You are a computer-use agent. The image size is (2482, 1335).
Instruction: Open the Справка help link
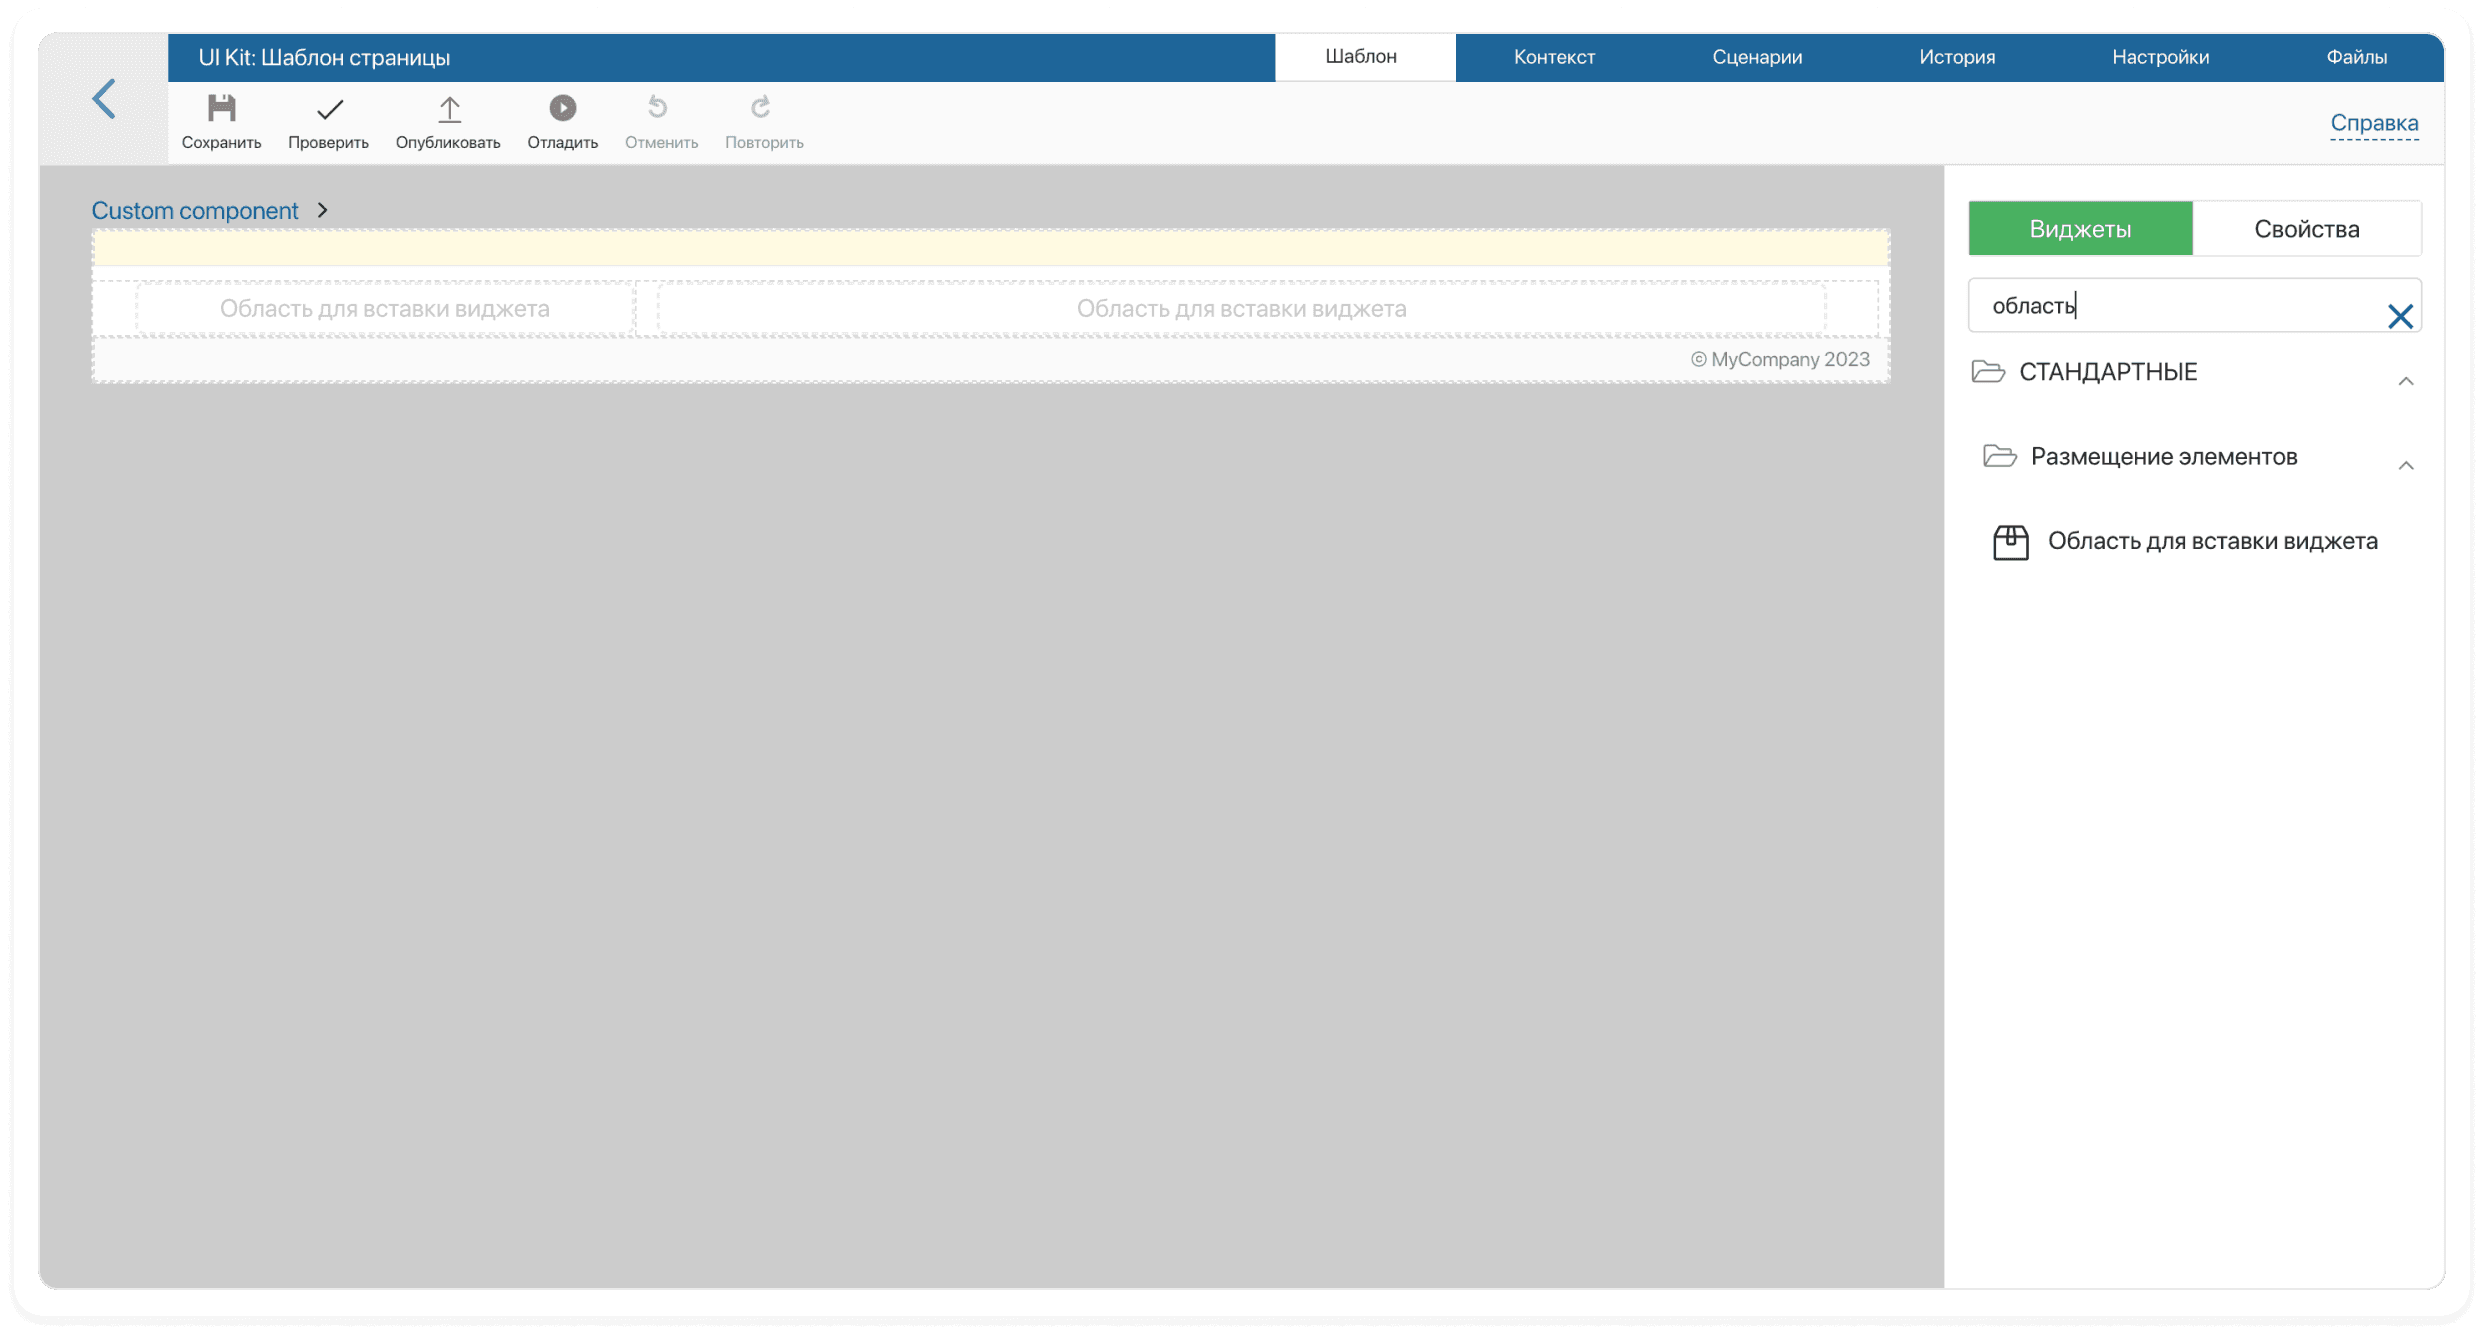point(2374,123)
